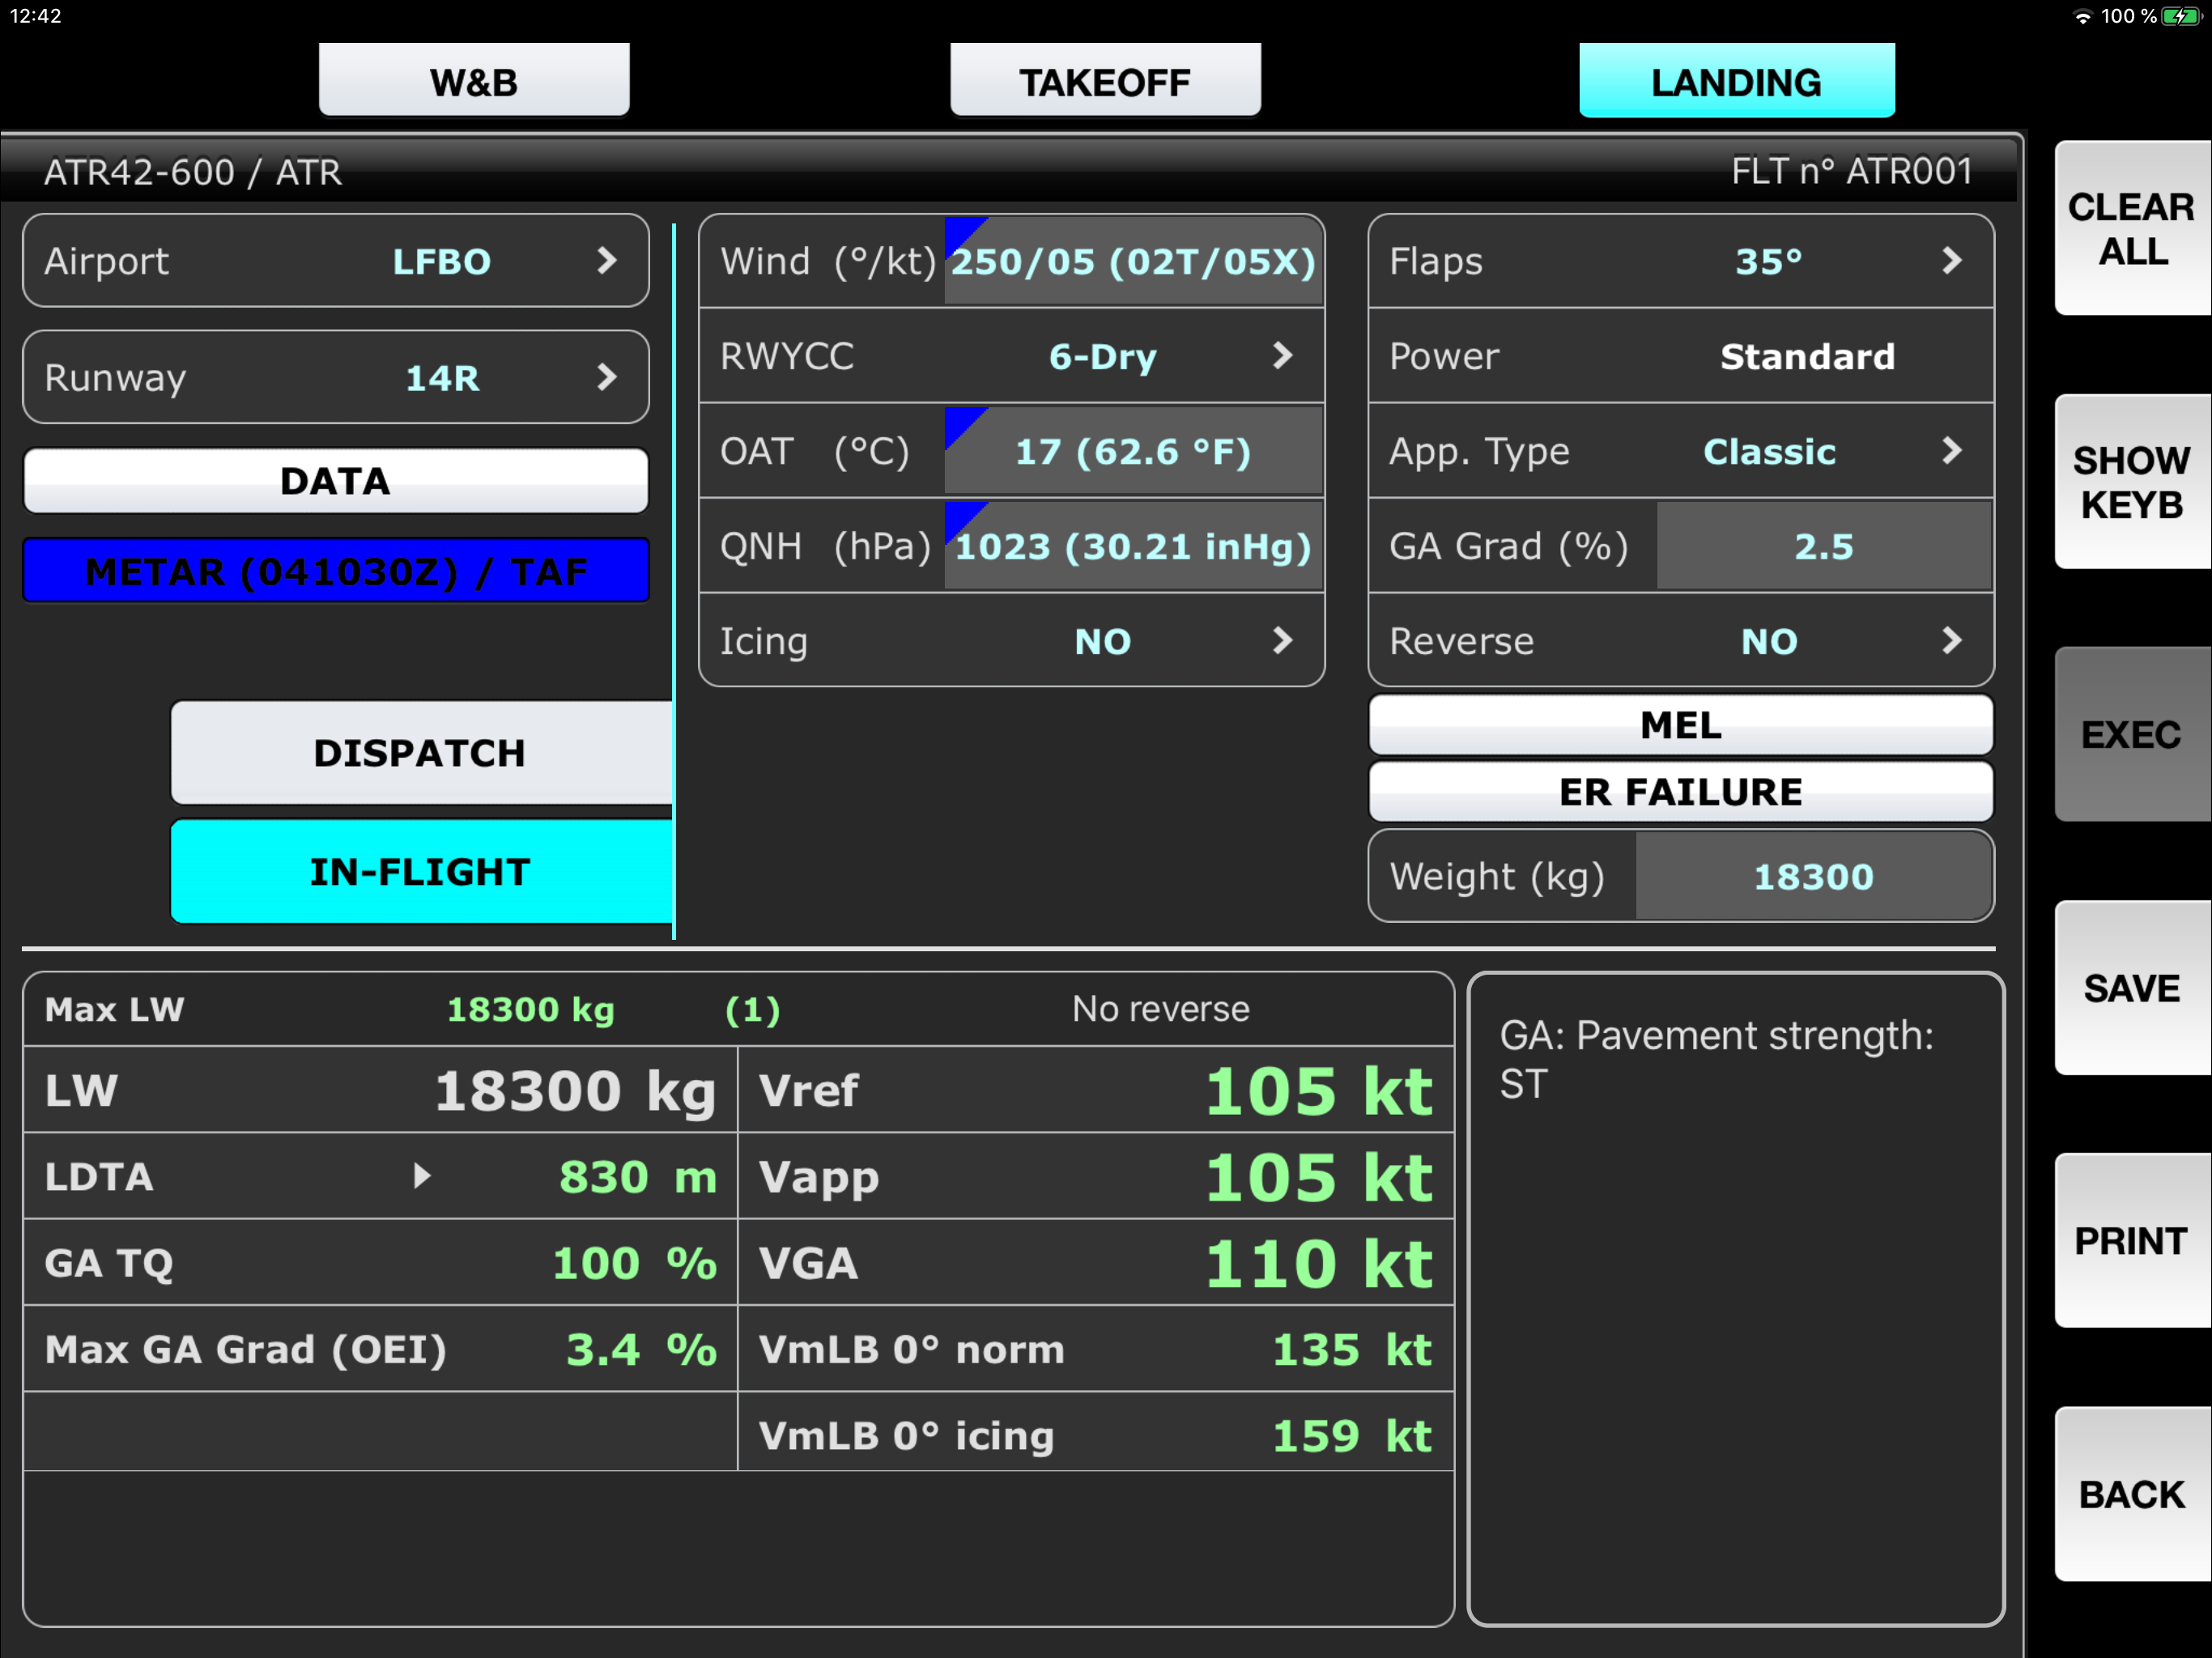The image size is (2212, 1658).
Task: Tap the PRINT button
Action: pos(2132,1241)
